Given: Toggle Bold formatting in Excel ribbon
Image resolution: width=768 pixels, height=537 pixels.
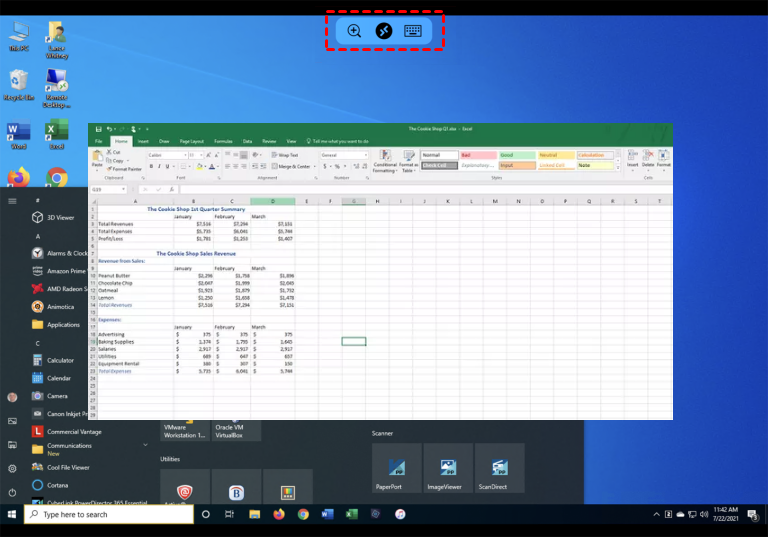Looking at the screenshot, I should click(151, 166).
